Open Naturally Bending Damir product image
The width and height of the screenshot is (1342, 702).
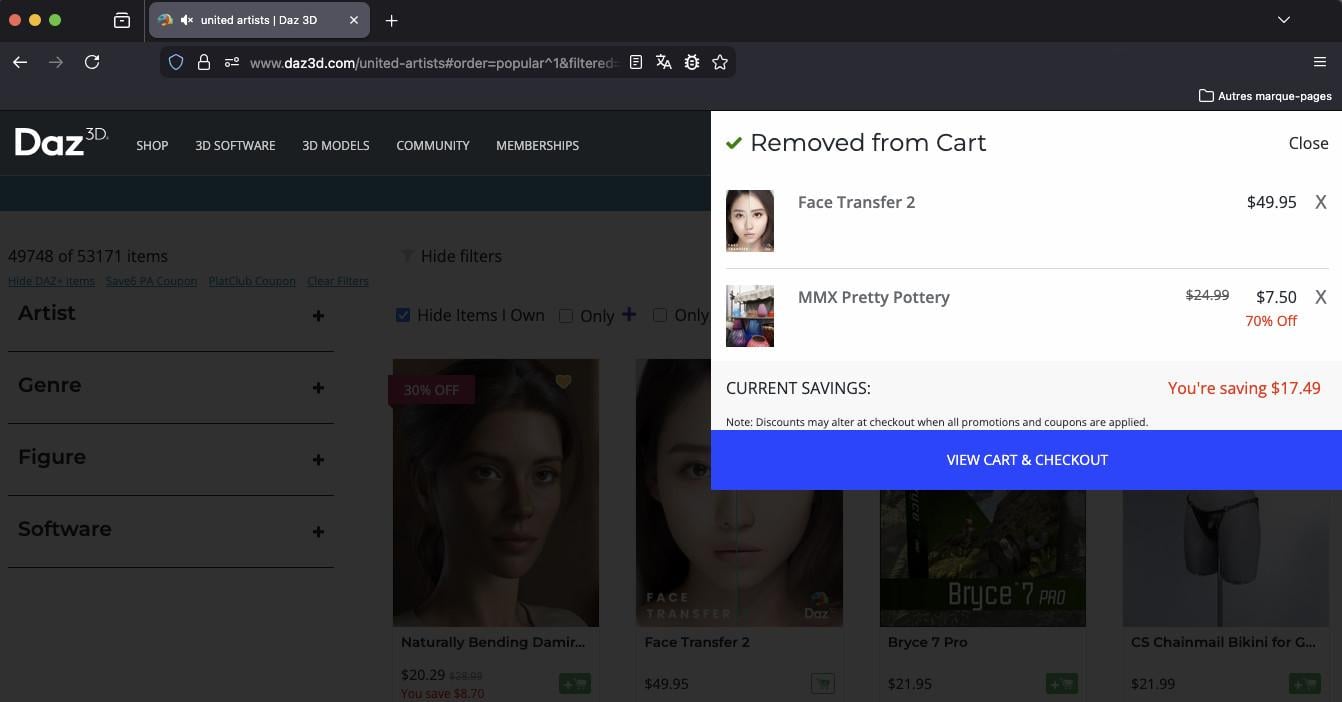[x=496, y=493]
